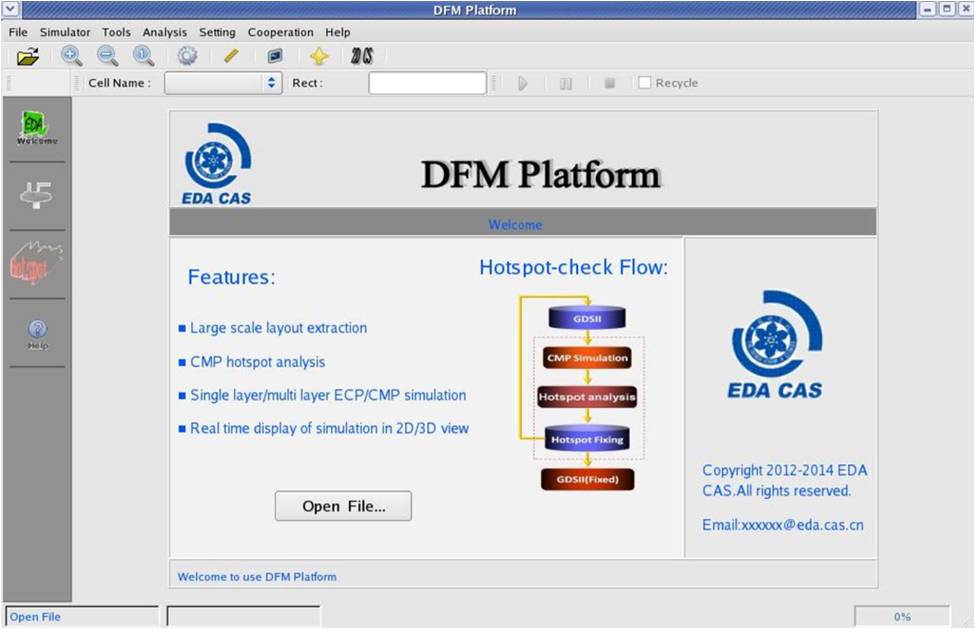Open file via the folder toolbar icon
The image size is (975, 629).
tap(28, 57)
